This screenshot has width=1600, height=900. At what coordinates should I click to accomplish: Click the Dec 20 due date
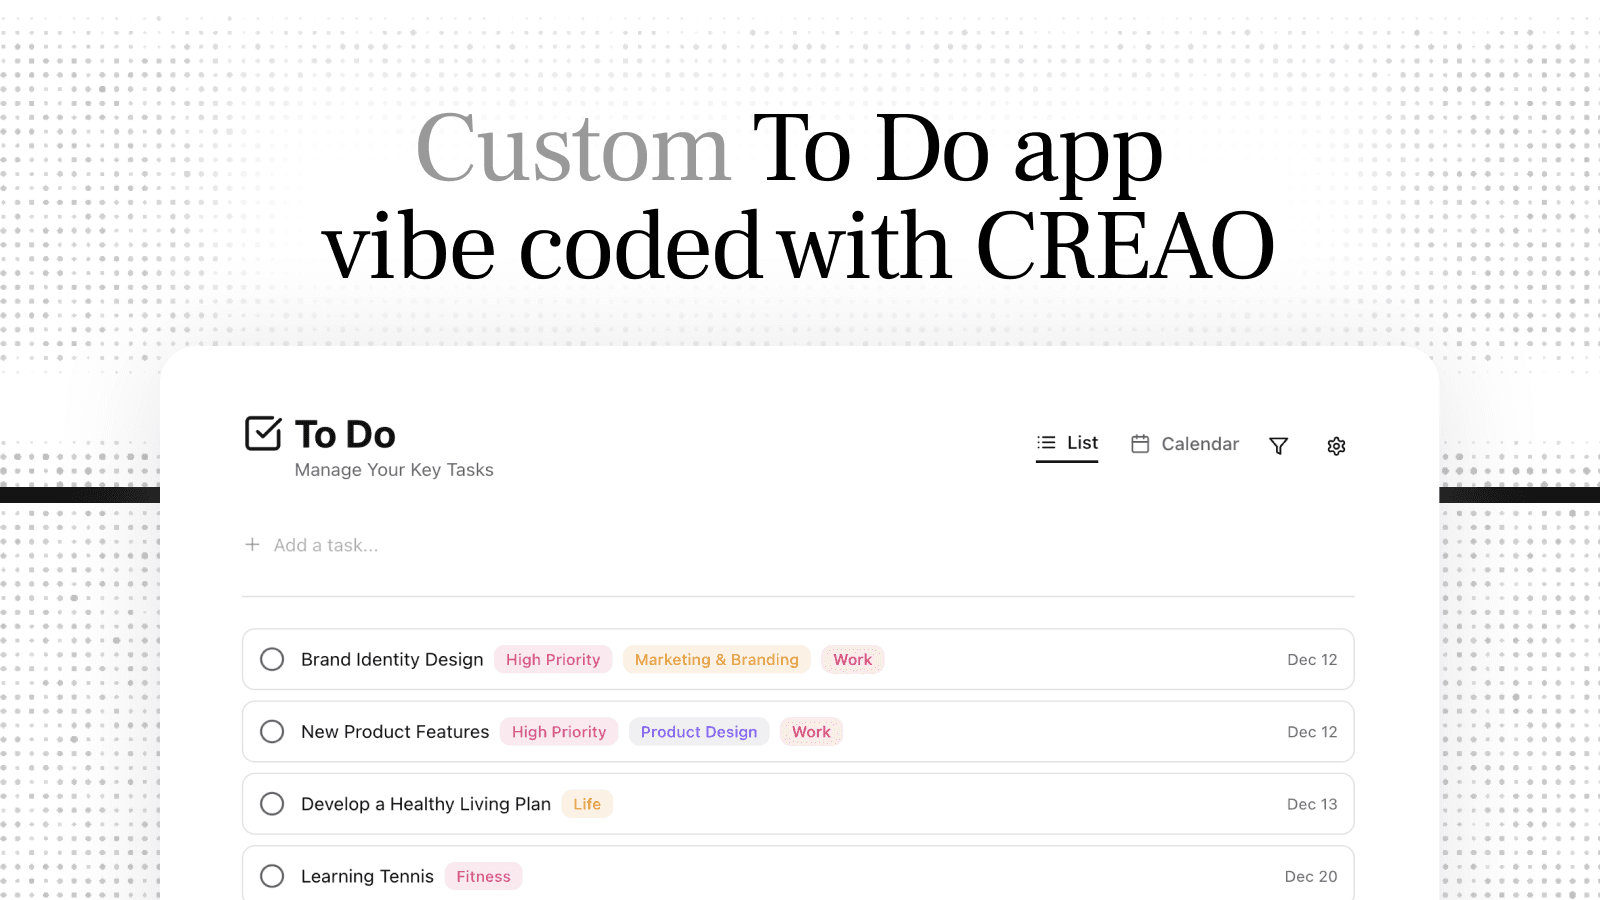[x=1311, y=876]
